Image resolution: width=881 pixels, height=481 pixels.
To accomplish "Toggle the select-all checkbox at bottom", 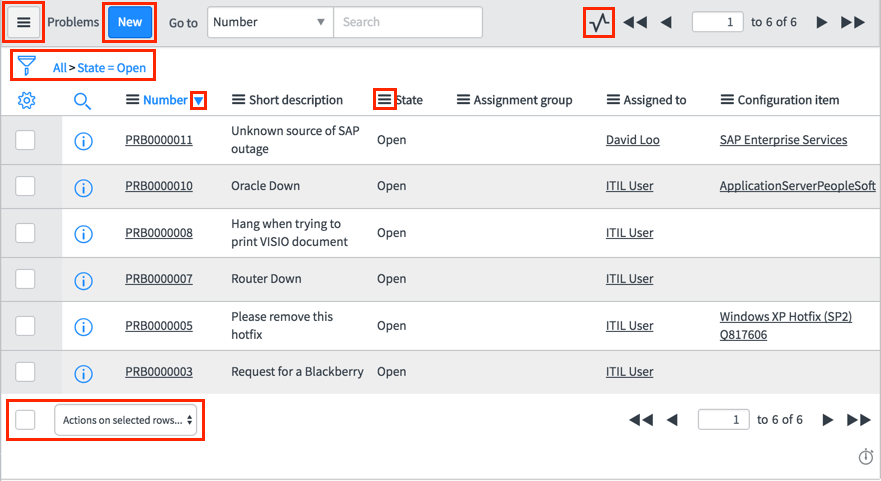I will [x=25, y=420].
